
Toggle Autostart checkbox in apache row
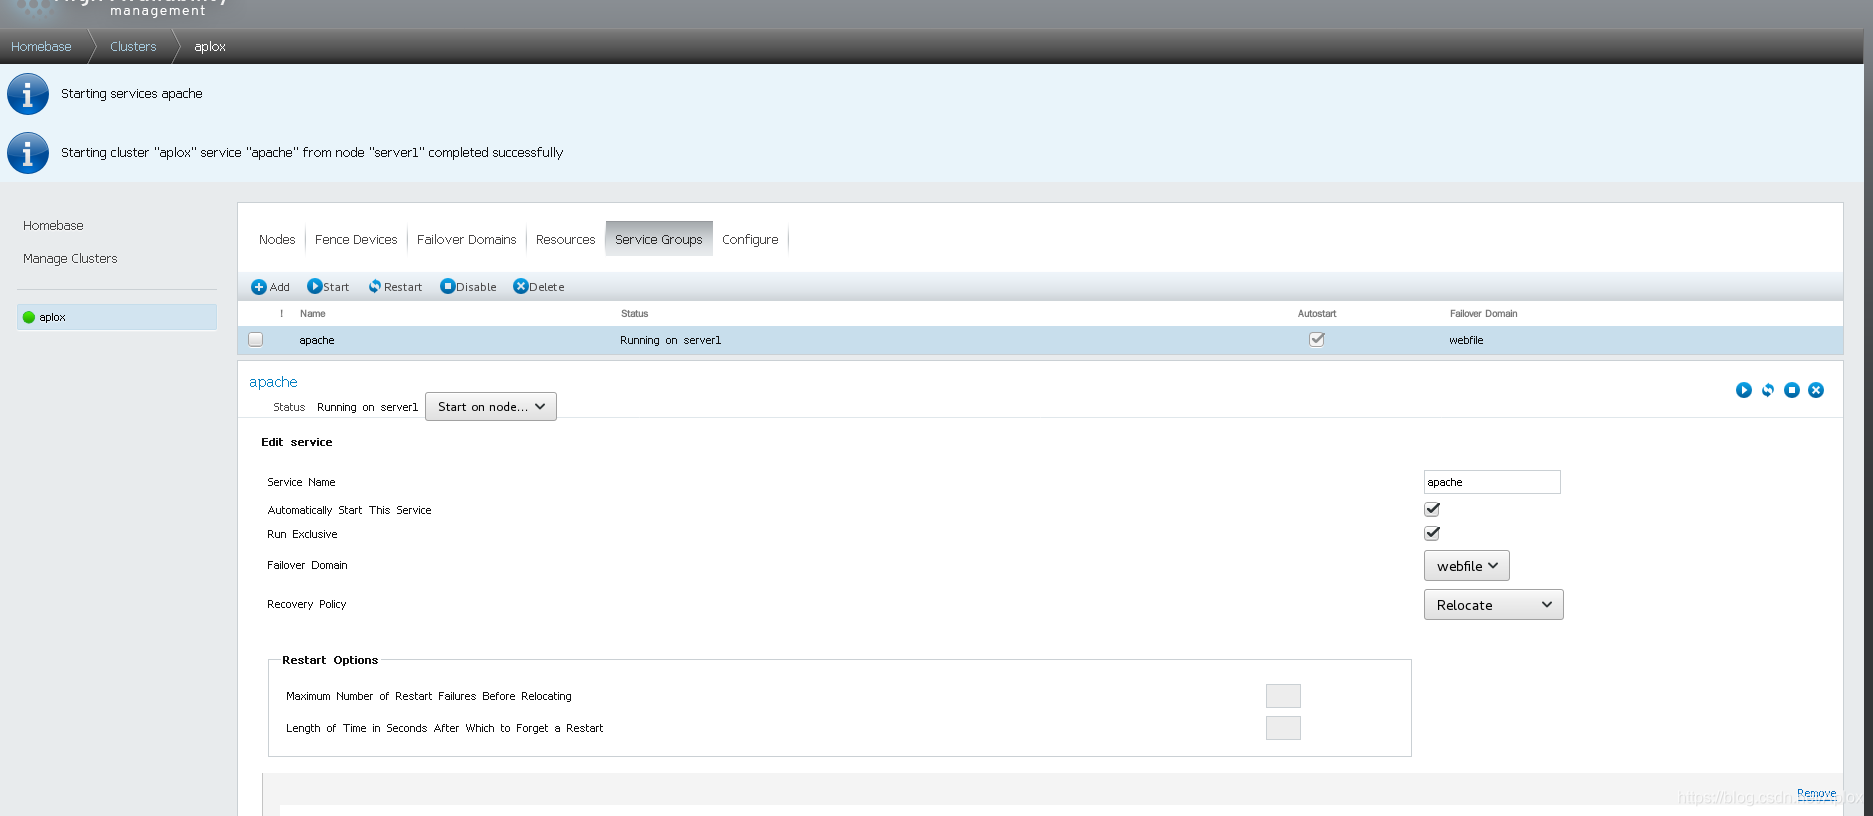[x=1317, y=340]
